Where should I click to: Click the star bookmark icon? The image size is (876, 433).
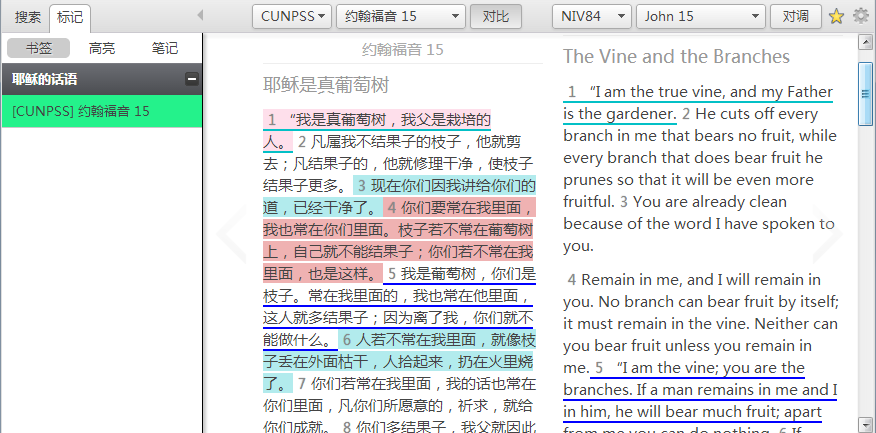(837, 16)
